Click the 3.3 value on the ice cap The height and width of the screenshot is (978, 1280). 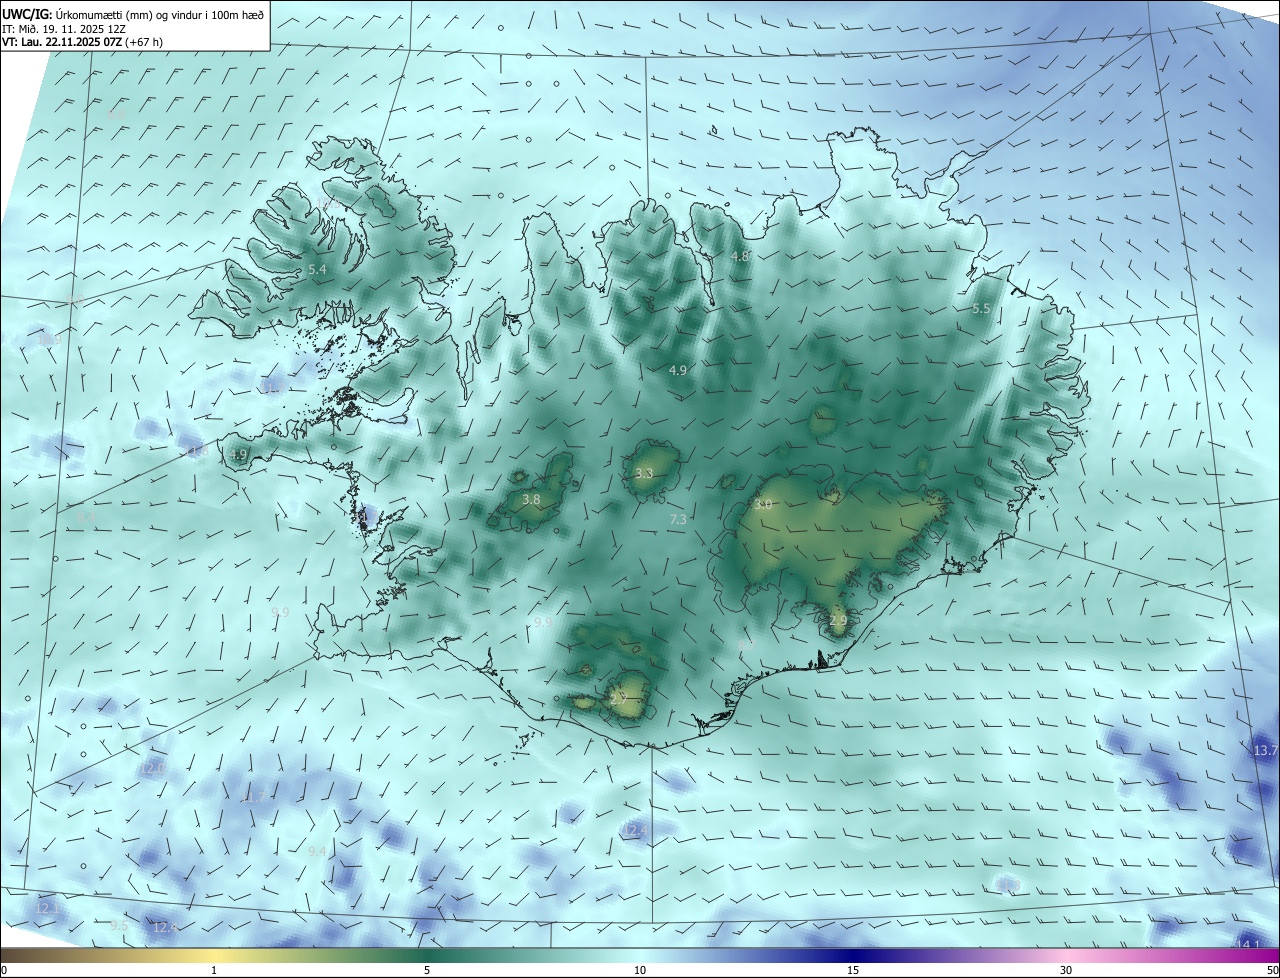[644, 474]
